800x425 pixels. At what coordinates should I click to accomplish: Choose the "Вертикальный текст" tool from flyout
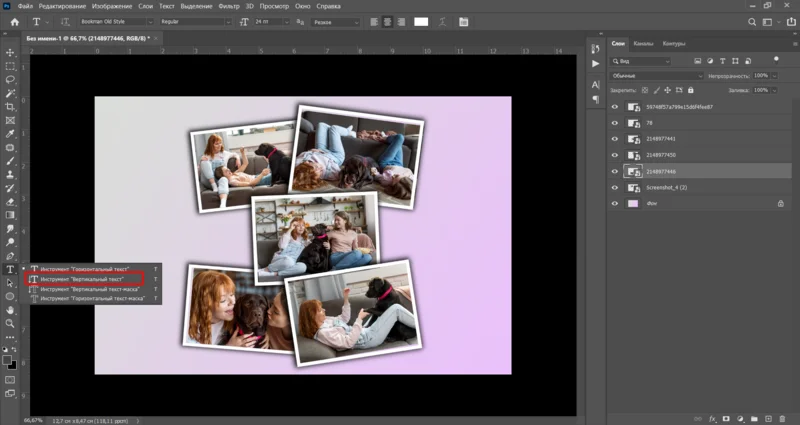[x=84, y=279]
